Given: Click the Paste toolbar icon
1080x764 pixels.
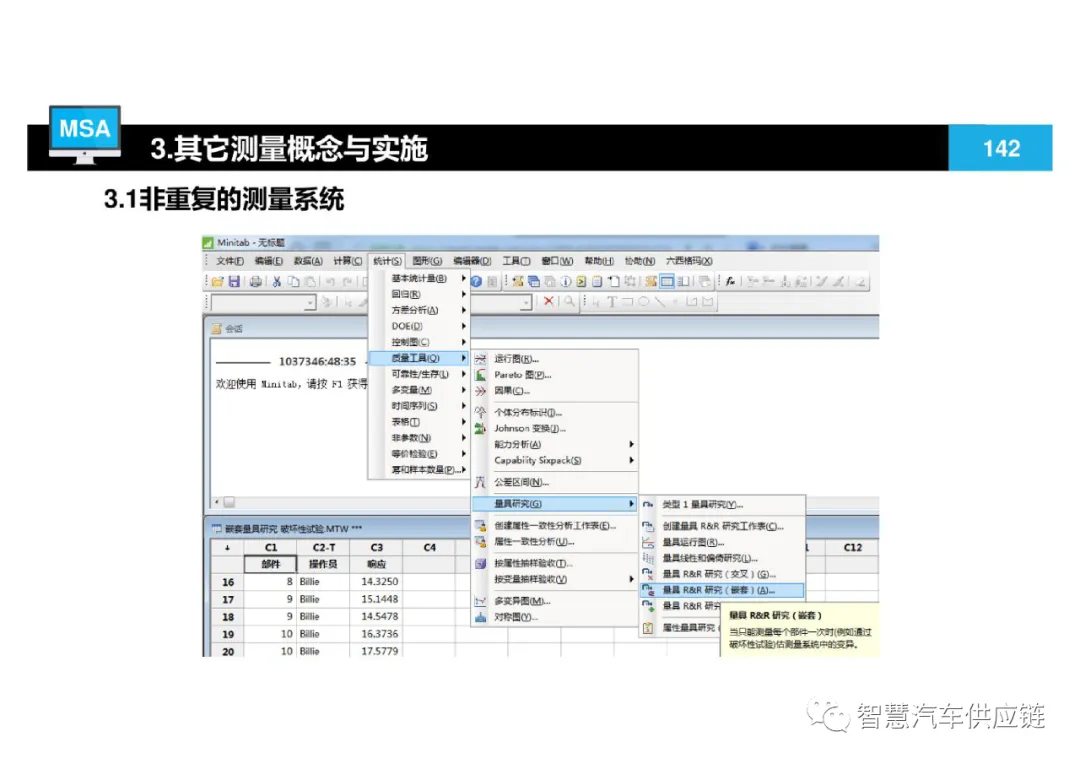Looking at the screenshot, I should [311, 281].
